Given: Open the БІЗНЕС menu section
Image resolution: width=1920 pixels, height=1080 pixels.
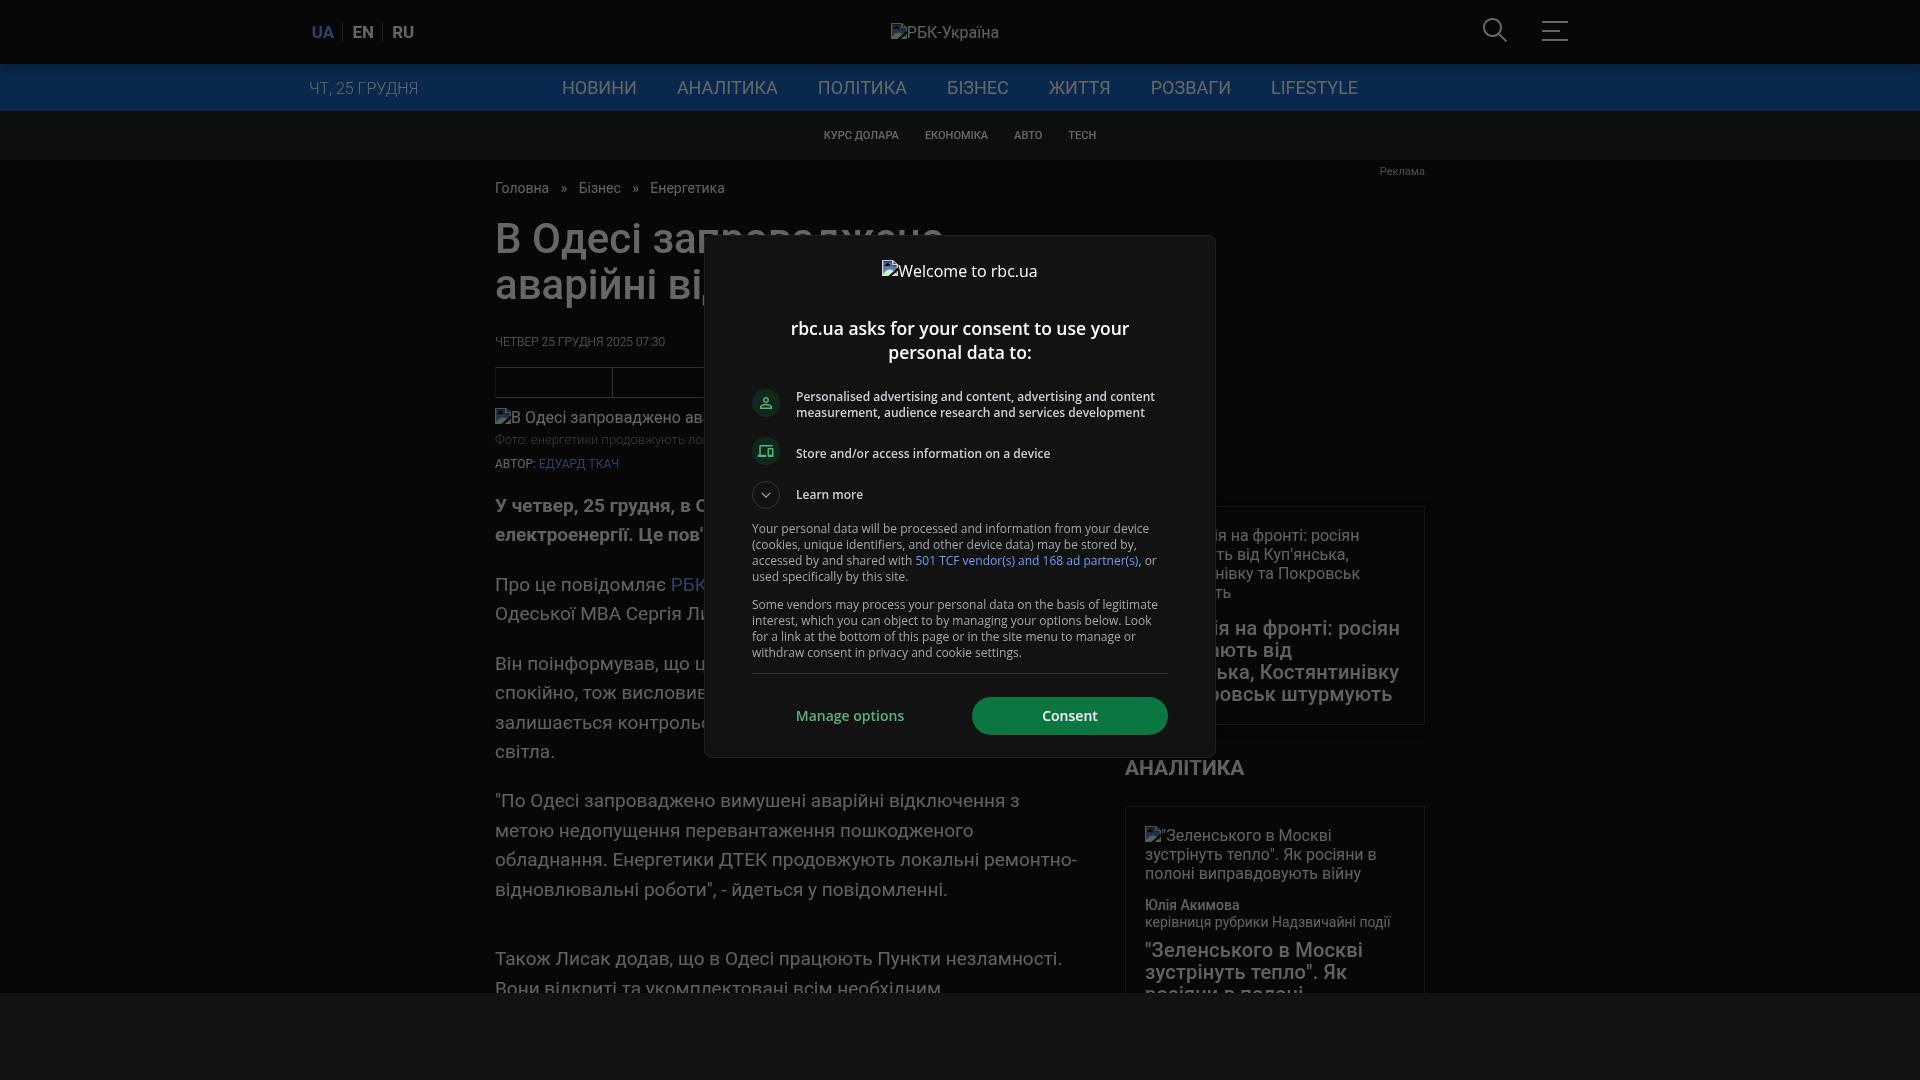Looking at the screenshot, I should (977, 88).
